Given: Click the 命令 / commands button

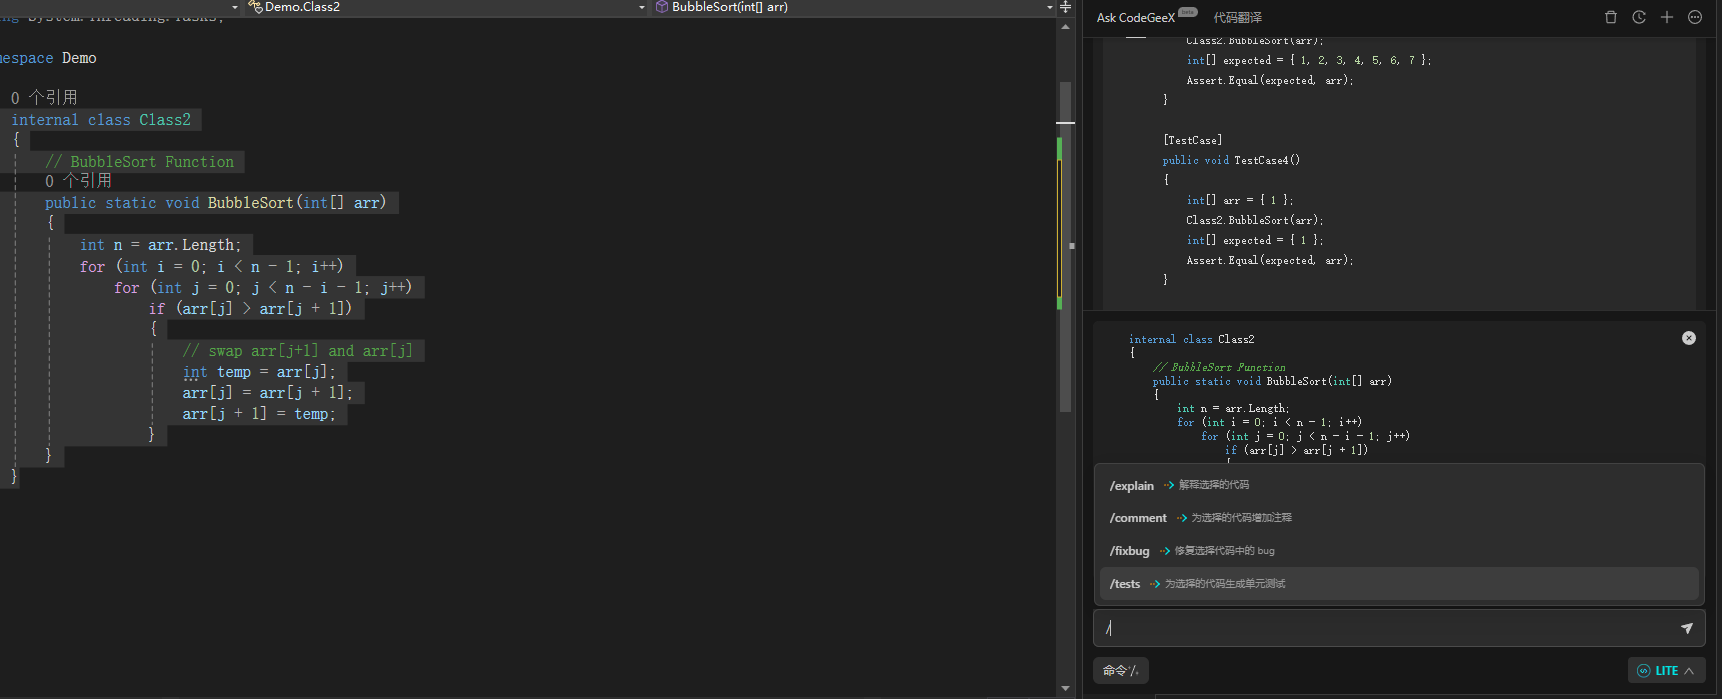Looking at the screenshot, I should tap(1120, 671).
